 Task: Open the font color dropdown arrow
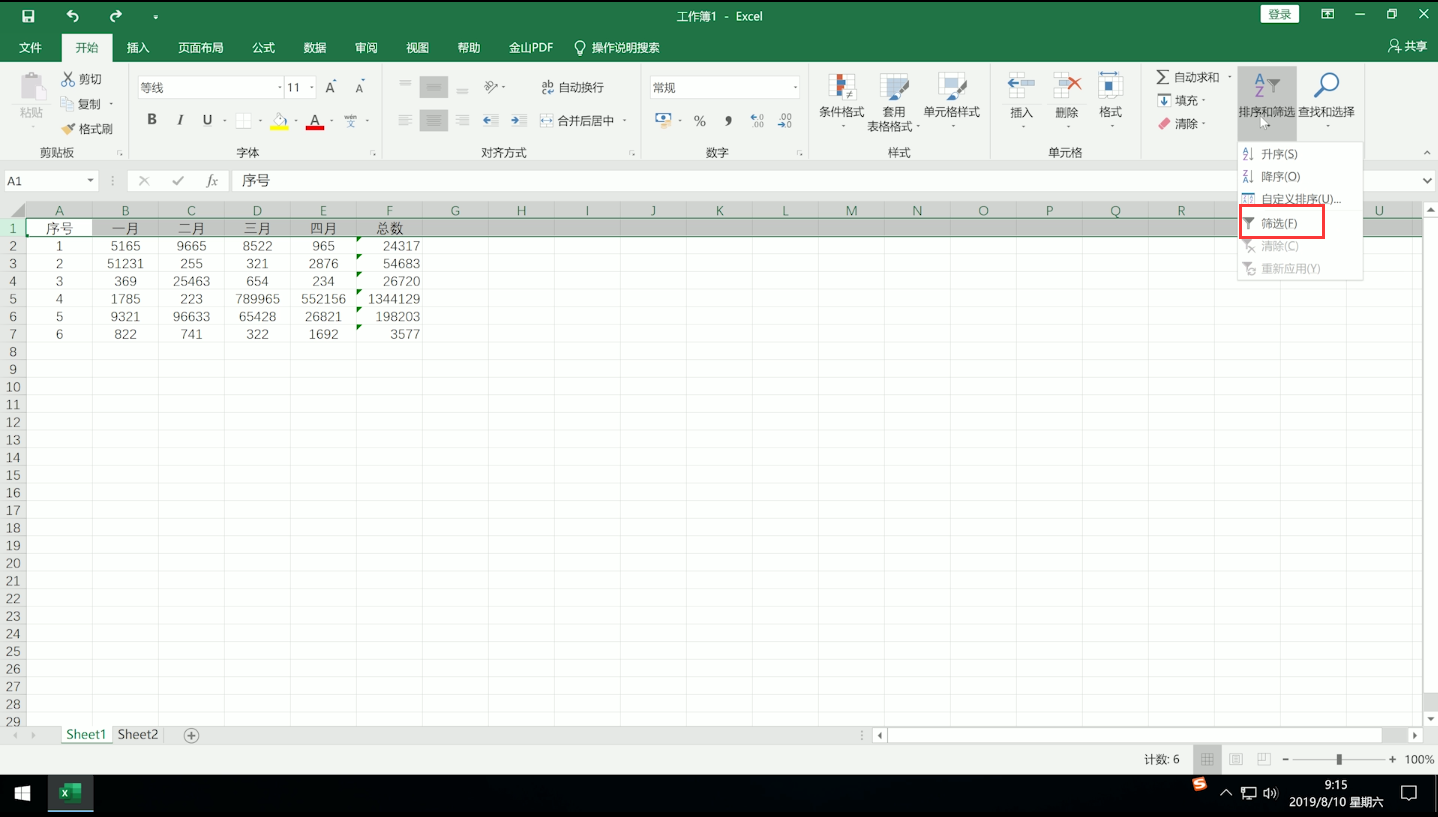point(331,121)
